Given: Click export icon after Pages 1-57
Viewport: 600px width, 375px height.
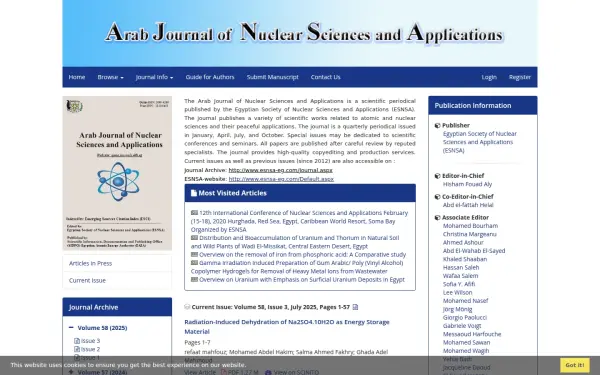Looking at the screenshot, I should point(355,307).
